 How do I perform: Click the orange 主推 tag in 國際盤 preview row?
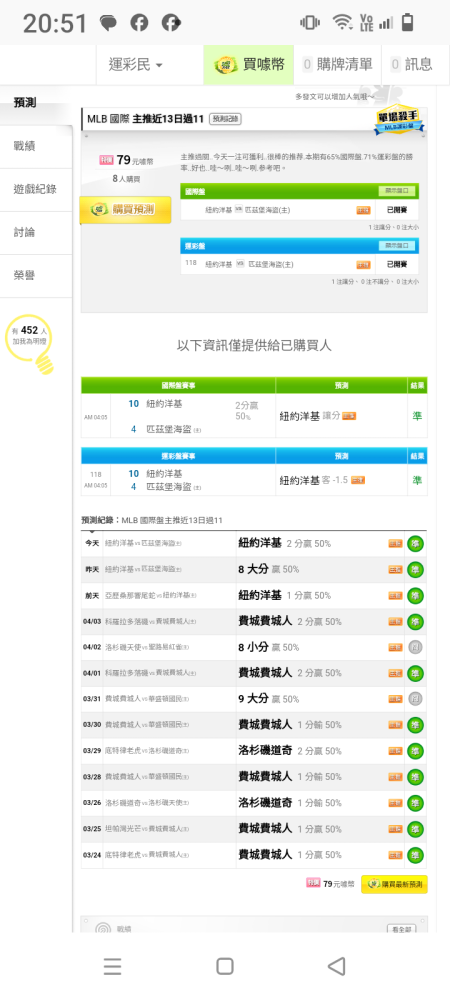(x=363, y=210)
